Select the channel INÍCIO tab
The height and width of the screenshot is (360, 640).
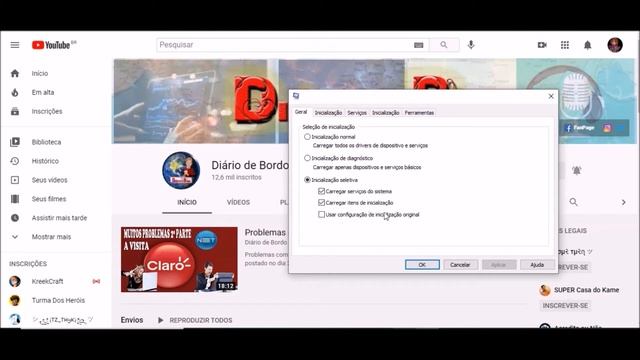187,202
